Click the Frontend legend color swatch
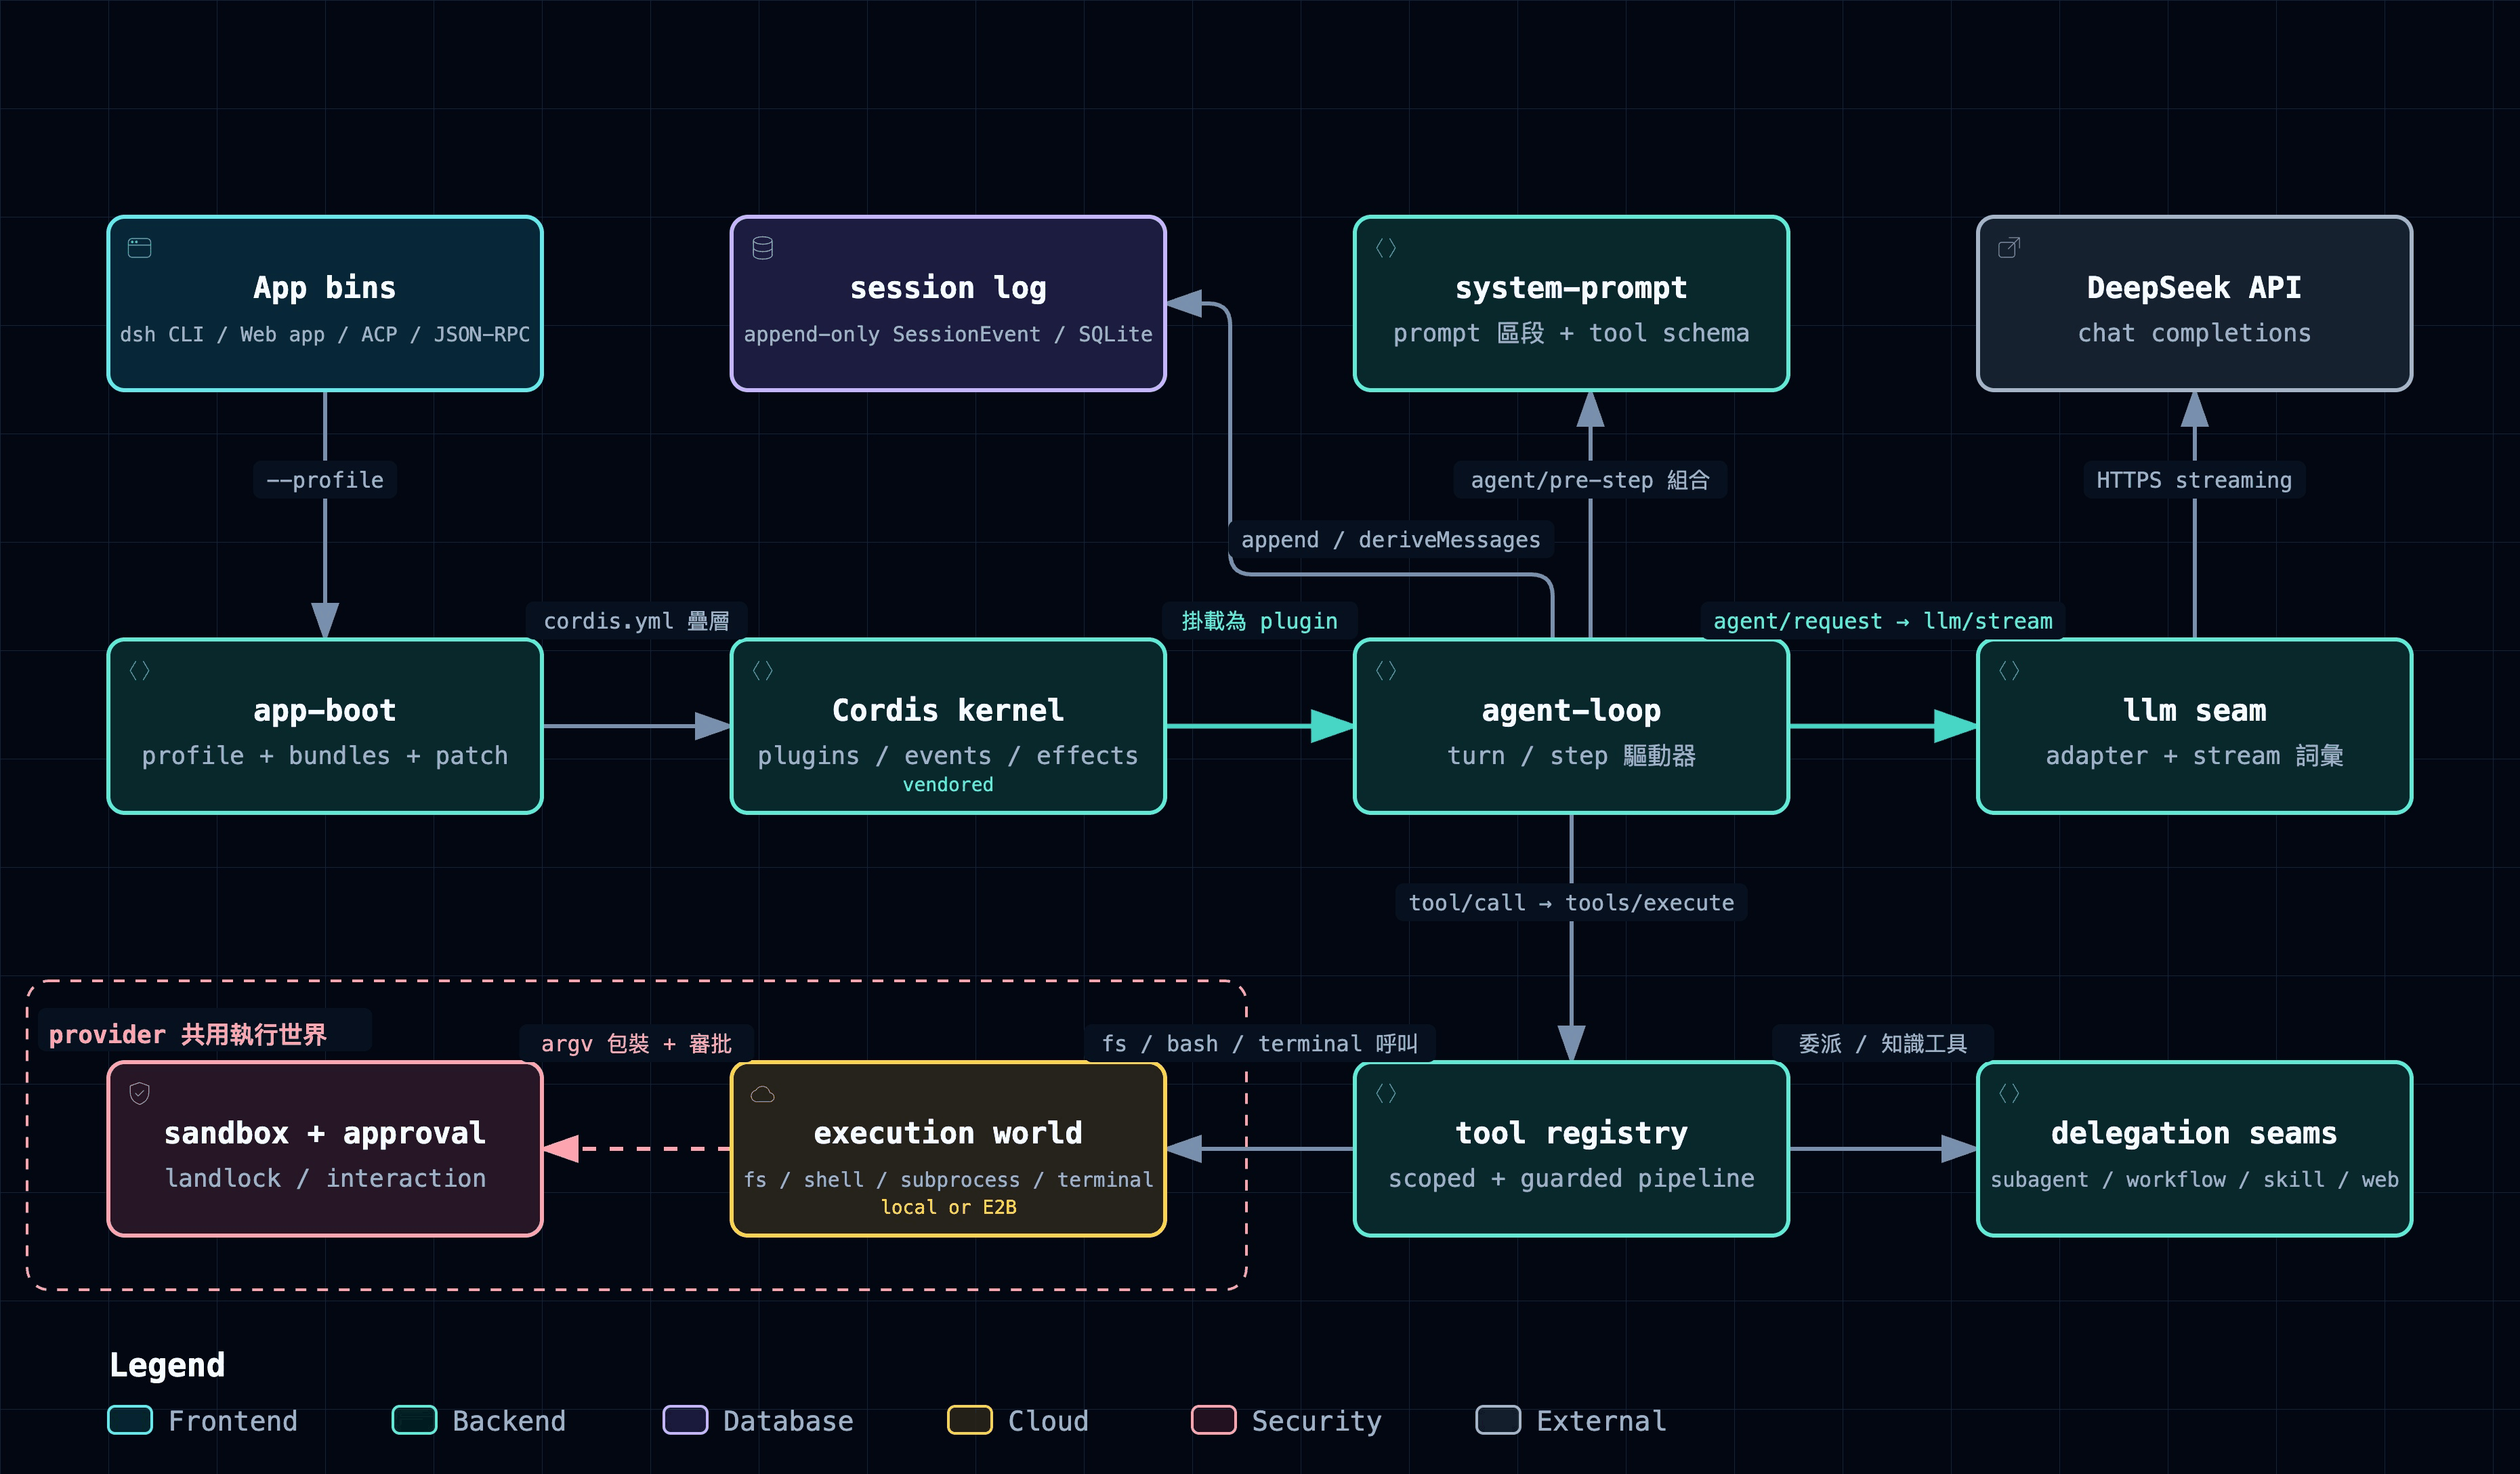 [x=130, y=1420]
